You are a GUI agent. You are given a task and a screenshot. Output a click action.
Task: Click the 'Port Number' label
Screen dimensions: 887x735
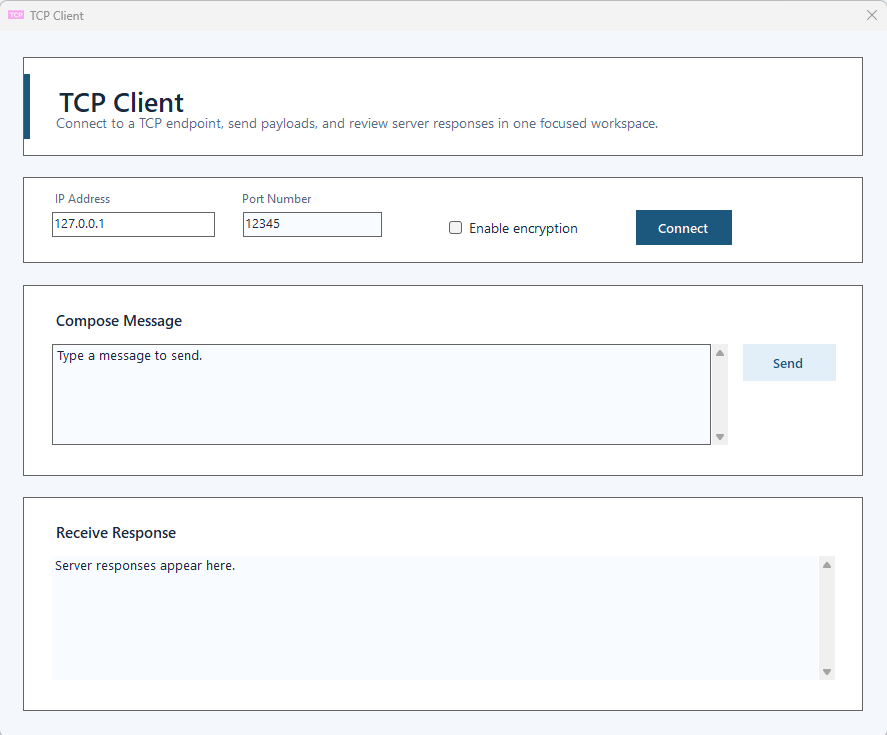pyautogui.click(x=277, y=199)
